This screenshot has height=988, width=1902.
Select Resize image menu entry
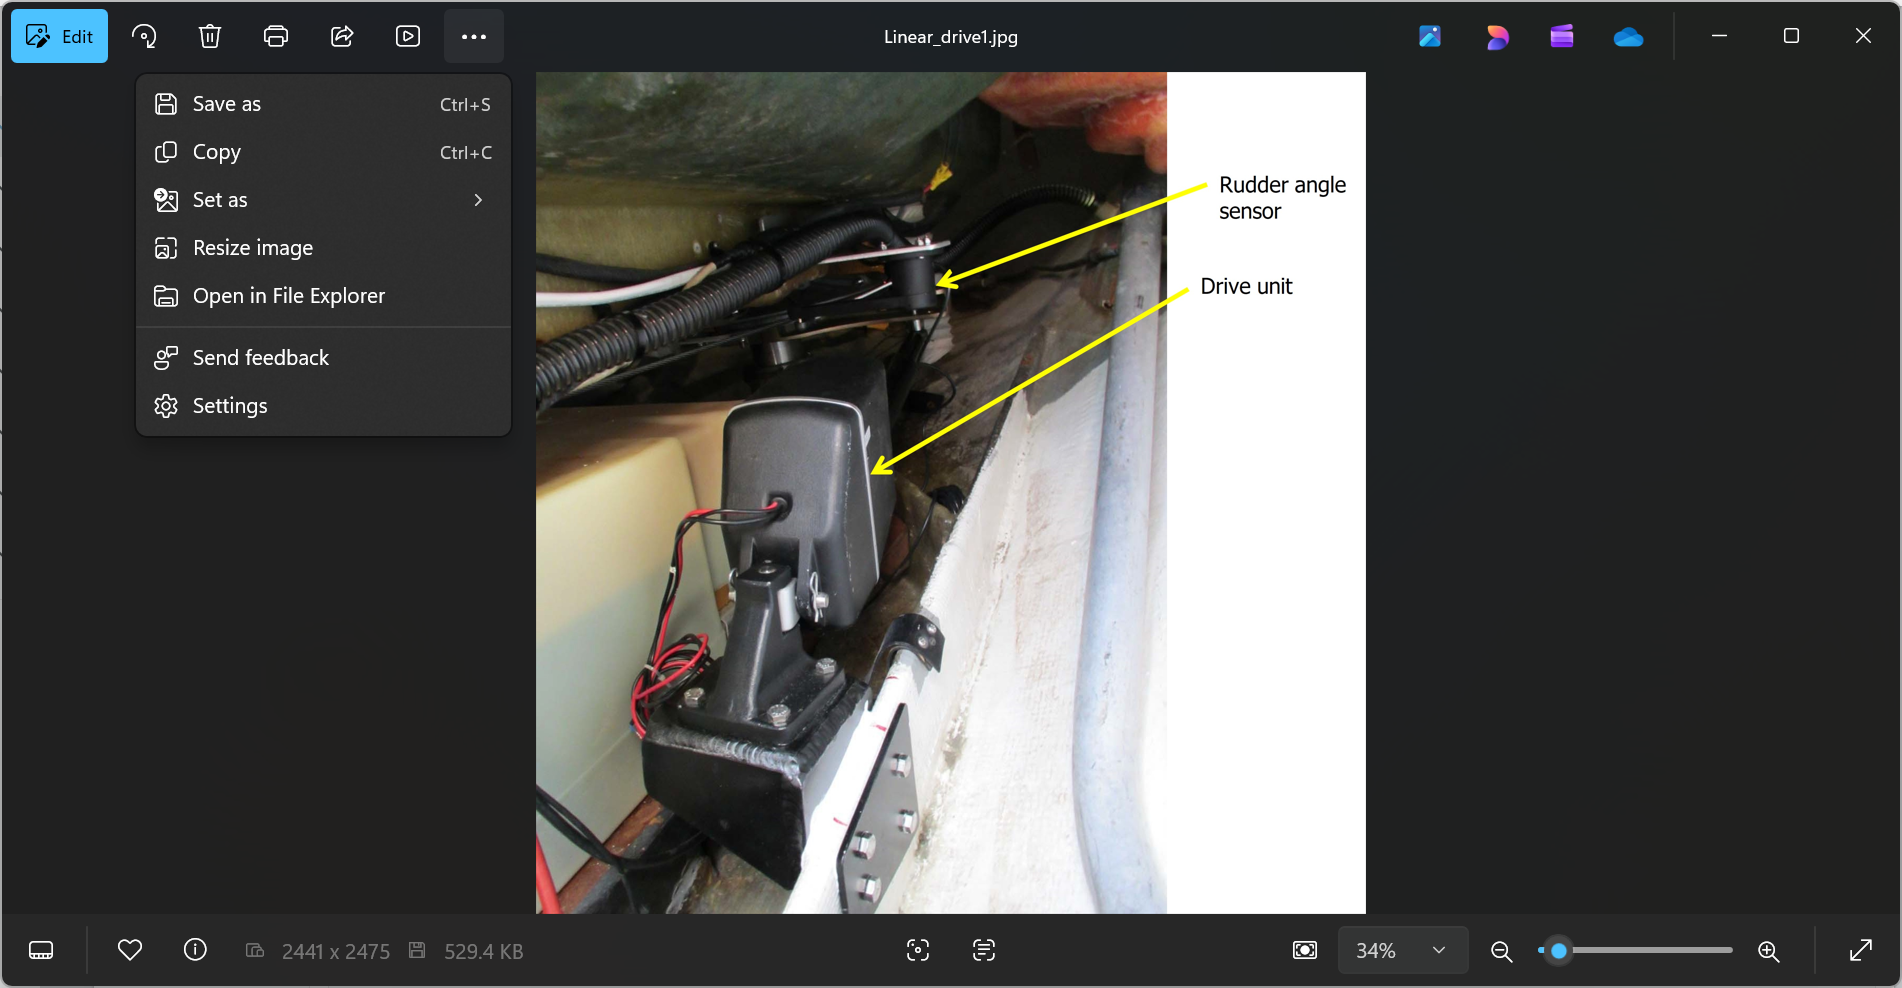[323, 248]
